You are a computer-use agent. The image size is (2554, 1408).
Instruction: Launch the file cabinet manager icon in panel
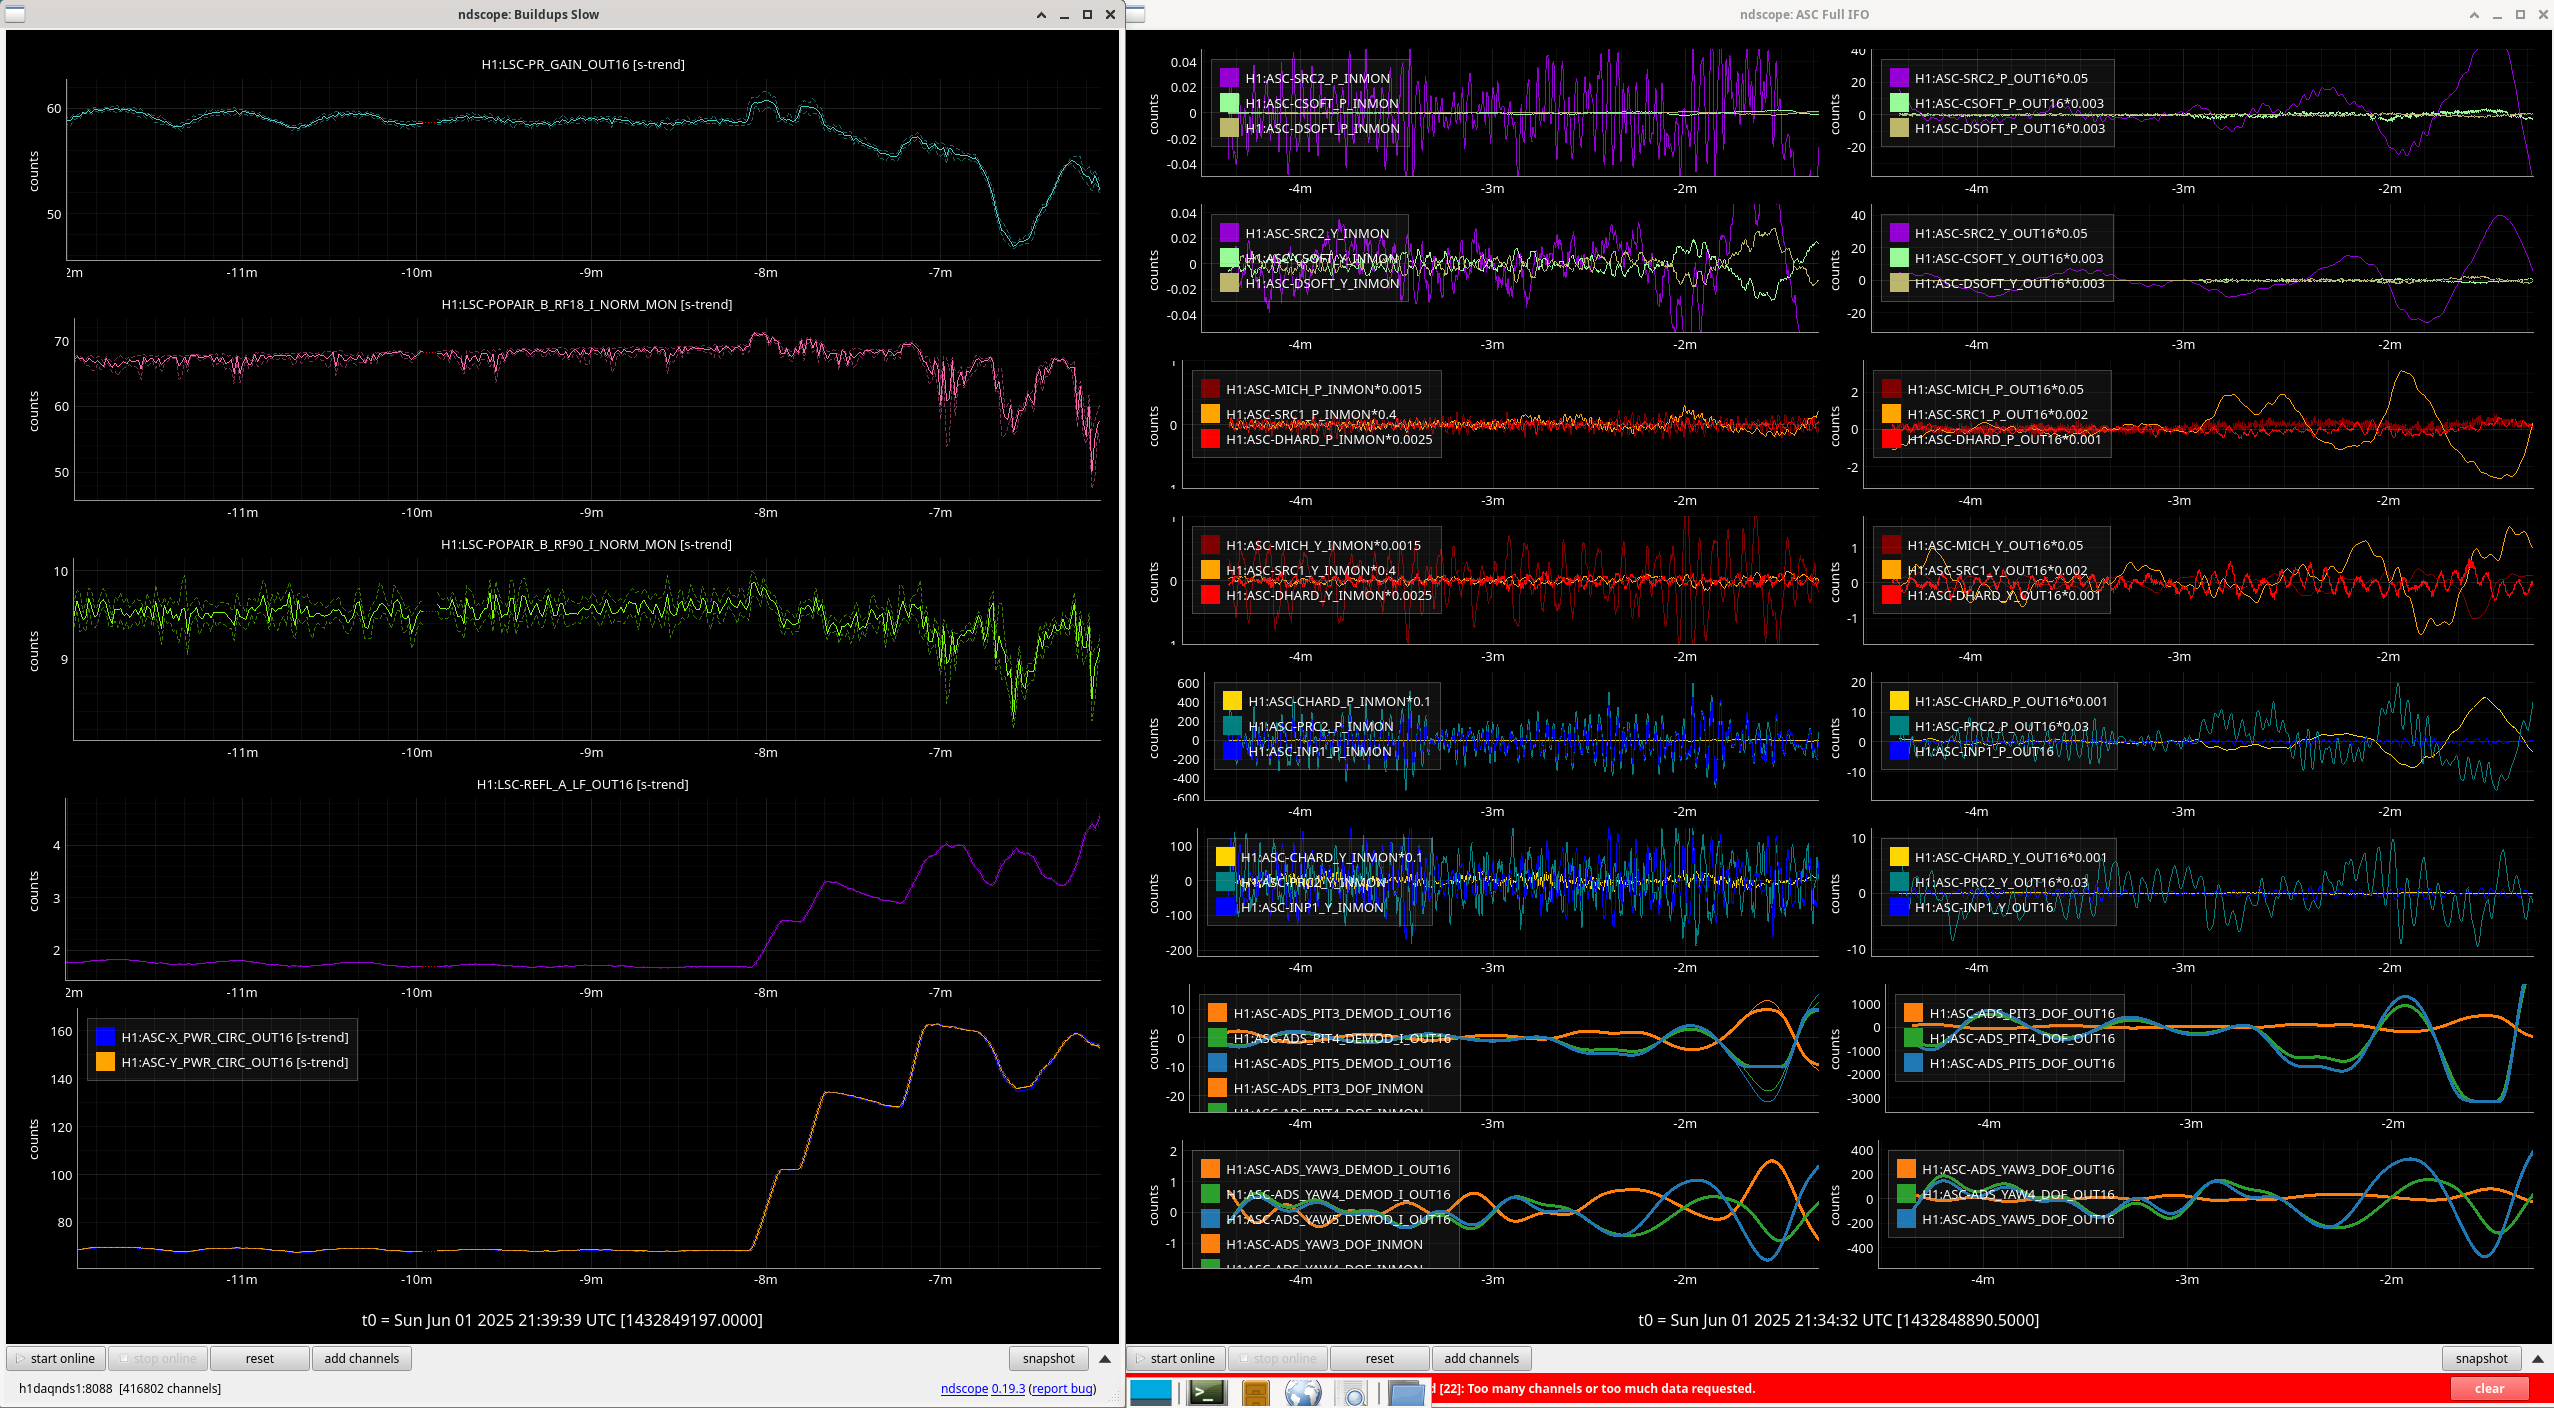(1256, 1392)
